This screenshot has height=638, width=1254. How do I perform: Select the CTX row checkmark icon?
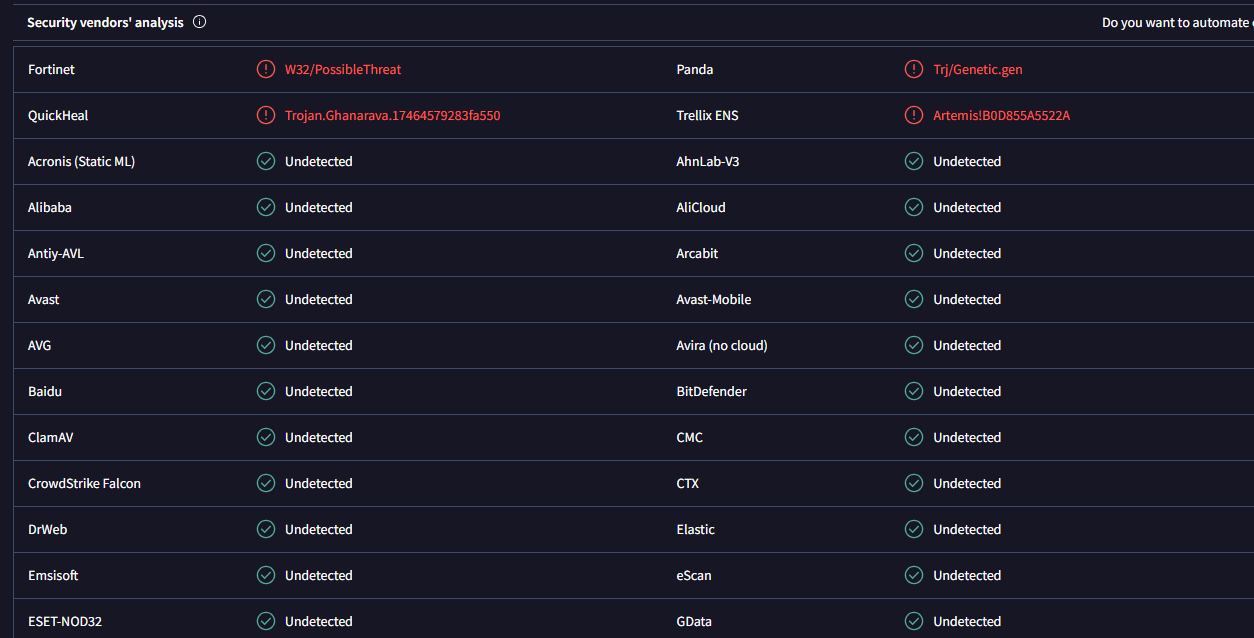point(914,483)
